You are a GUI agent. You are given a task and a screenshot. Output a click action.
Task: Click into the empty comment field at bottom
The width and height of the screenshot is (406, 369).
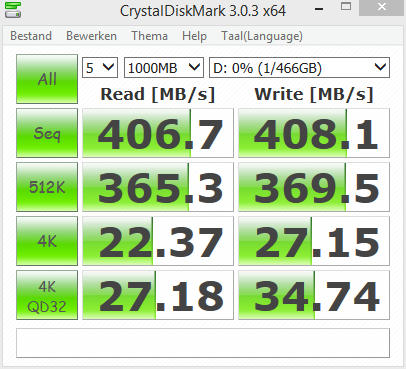click(203, 343)
